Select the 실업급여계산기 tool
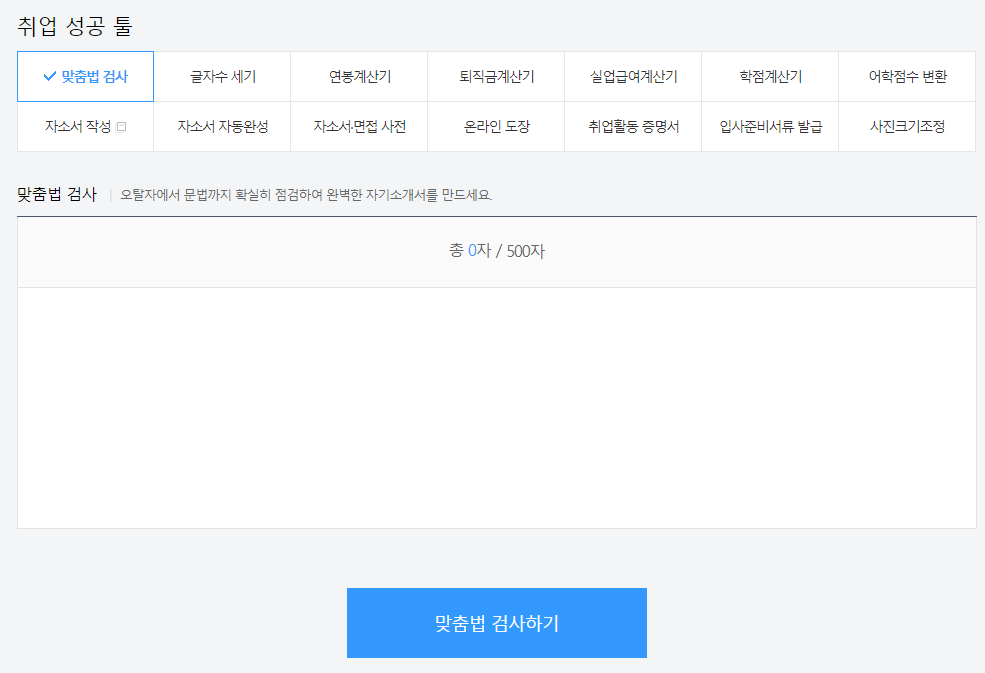Image resolution: width=985 pixels, height=673 pixels. (x=633, y=75)
